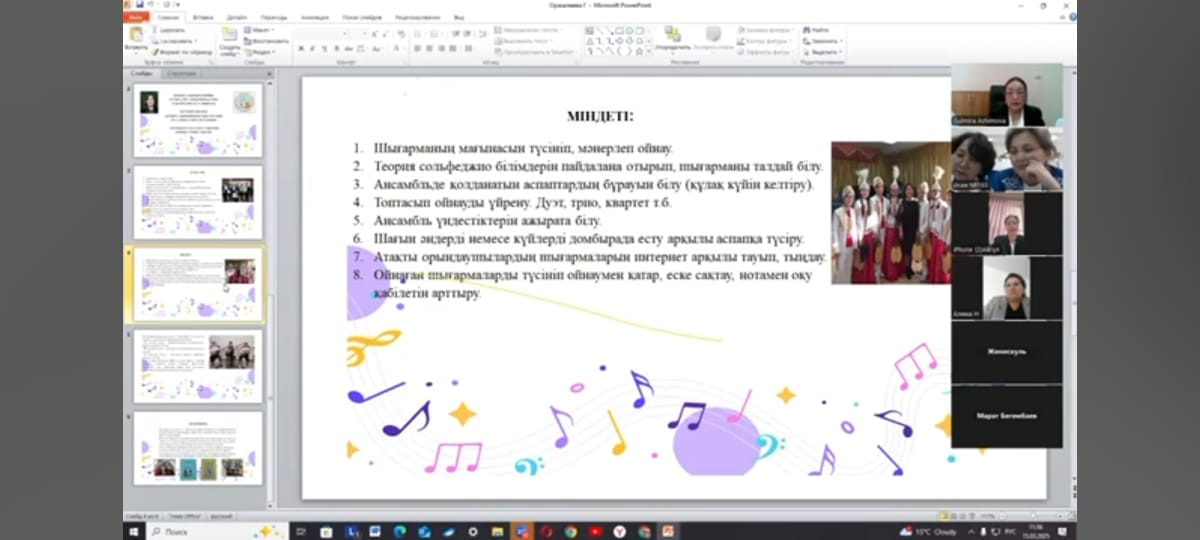Expand the Select (Выделить) dropdown
Screen dimensions: 1200x540
[x=825, y=52]
